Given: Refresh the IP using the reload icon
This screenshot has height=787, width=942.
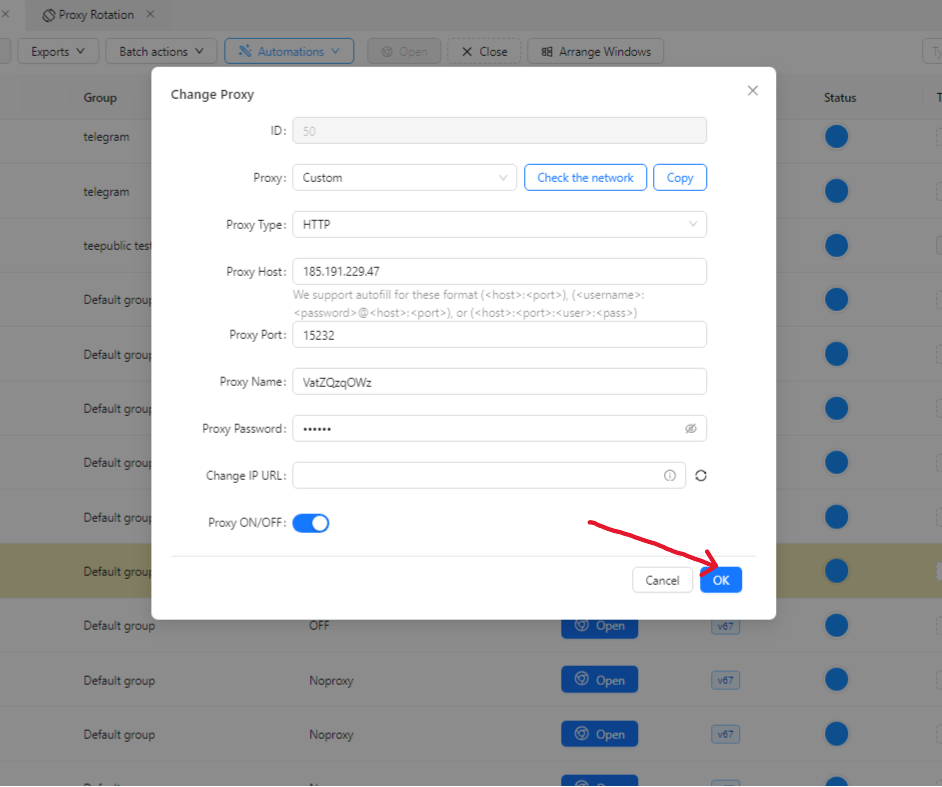Looking at the screenshot, I should [700, 475].
